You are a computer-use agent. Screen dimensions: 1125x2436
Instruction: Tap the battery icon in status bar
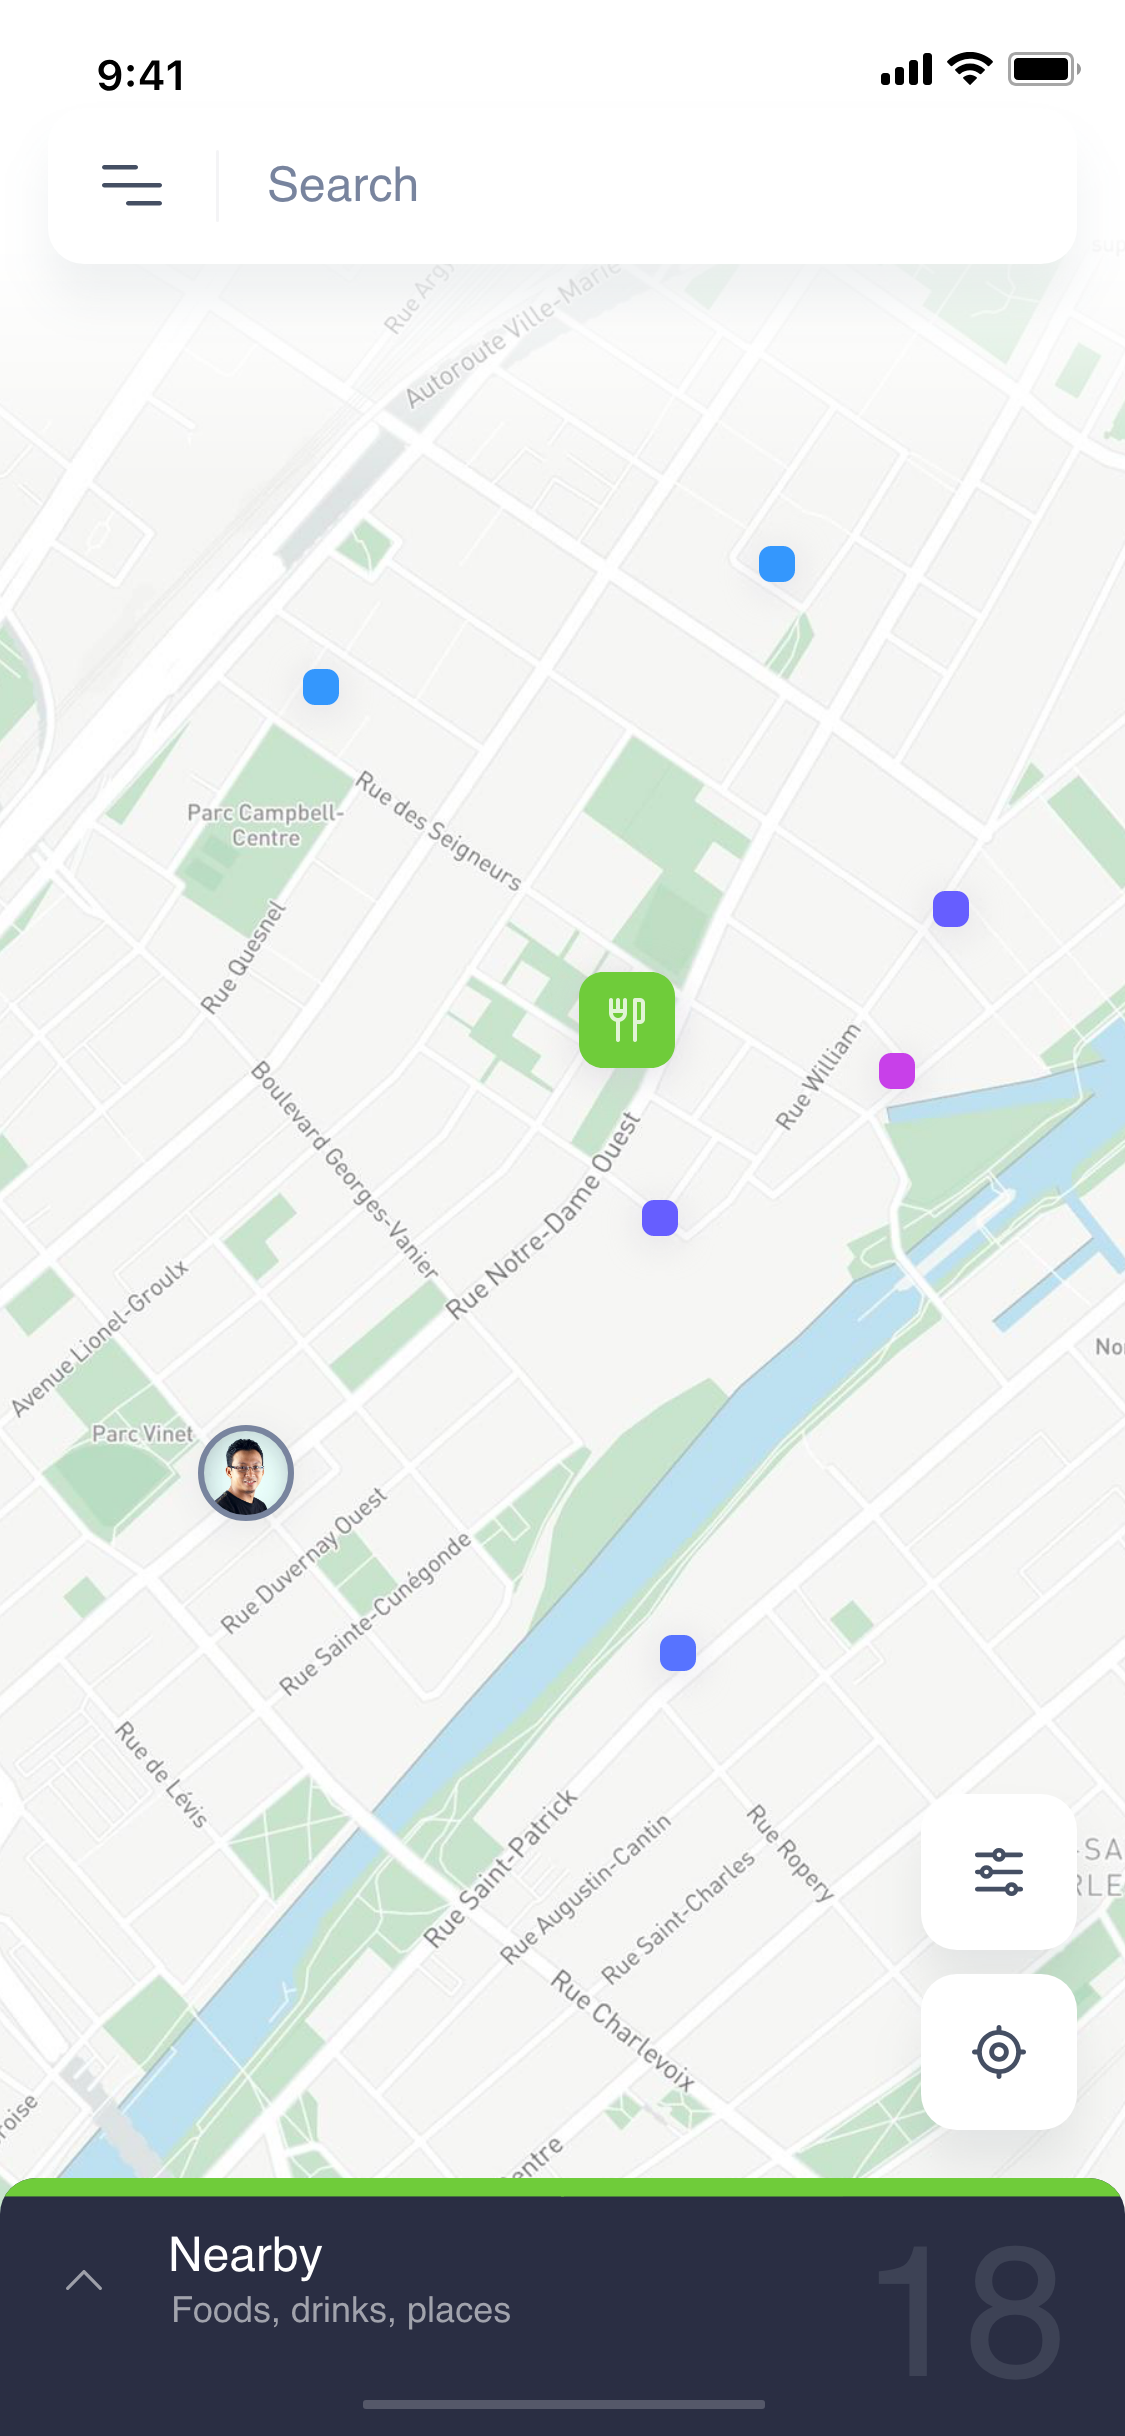(x=1044, y=69)
